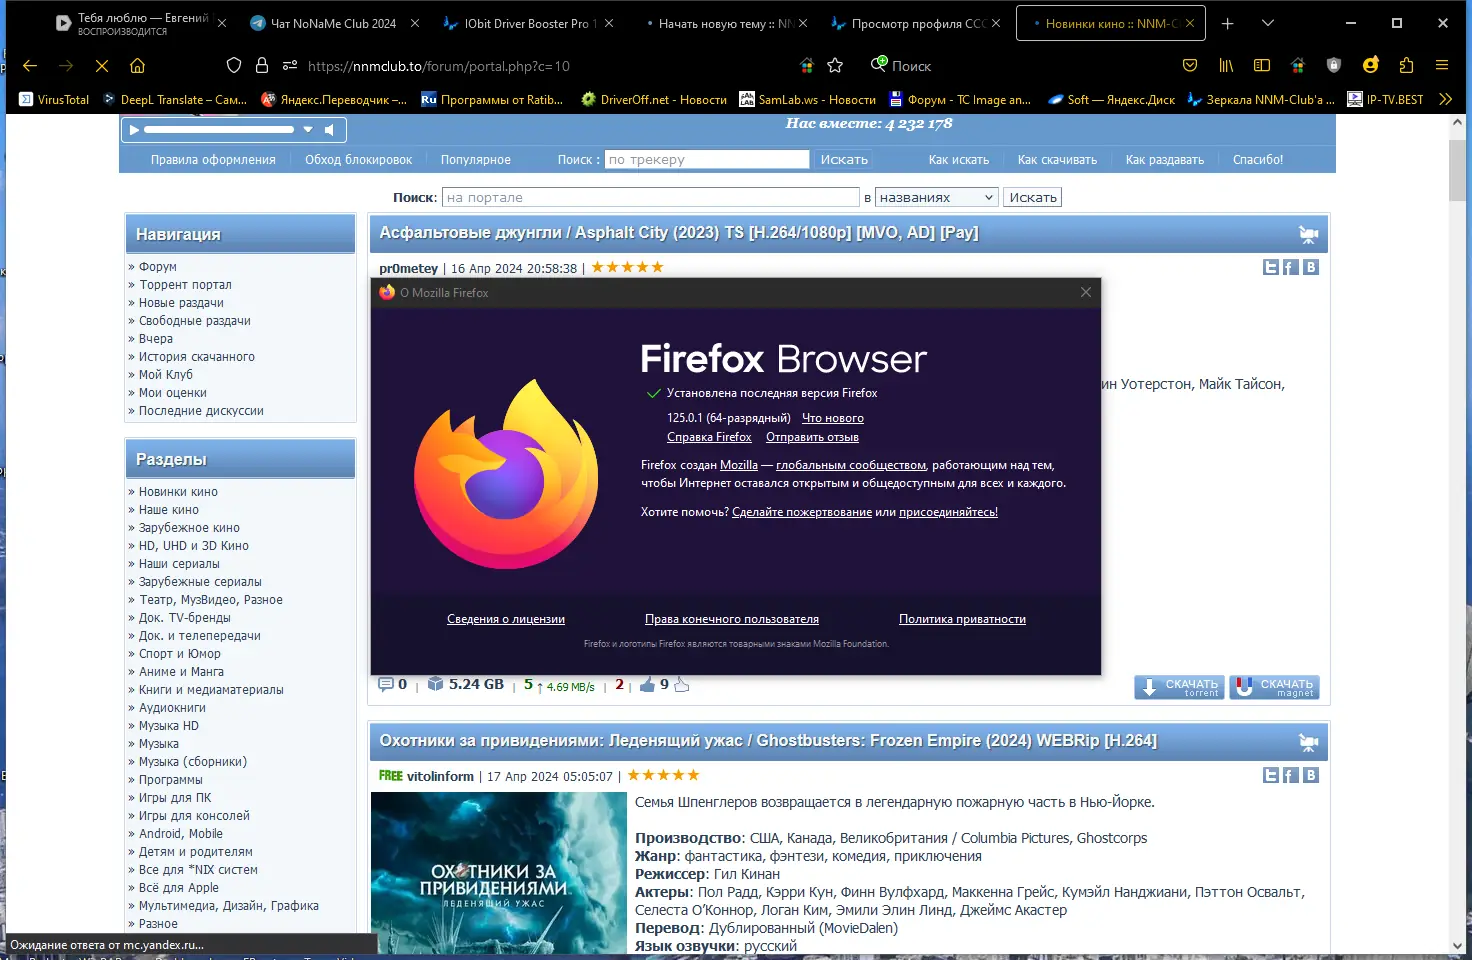Download Asphalt City via magnet link

(x=1274, y=687)
